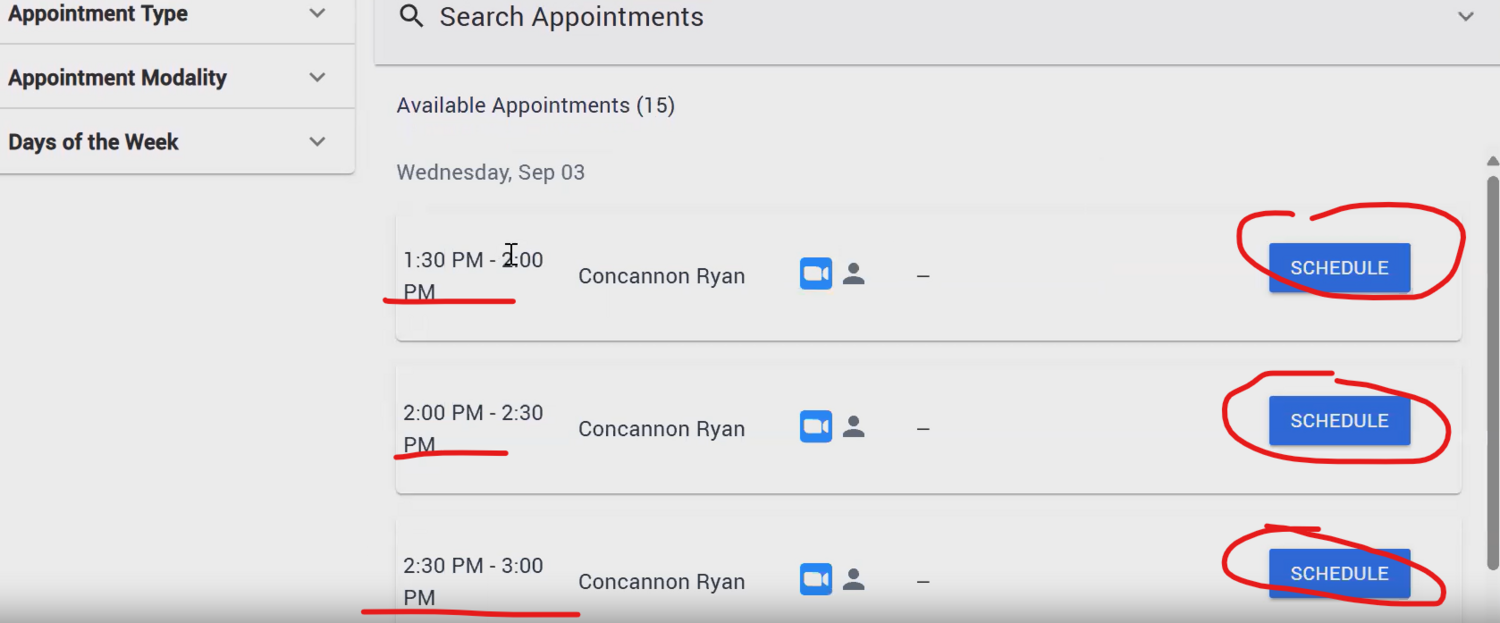The height and width of the screenshot is (623, 1500).
Task: Open the Days of the Week filter
Action: coord(317,142)
